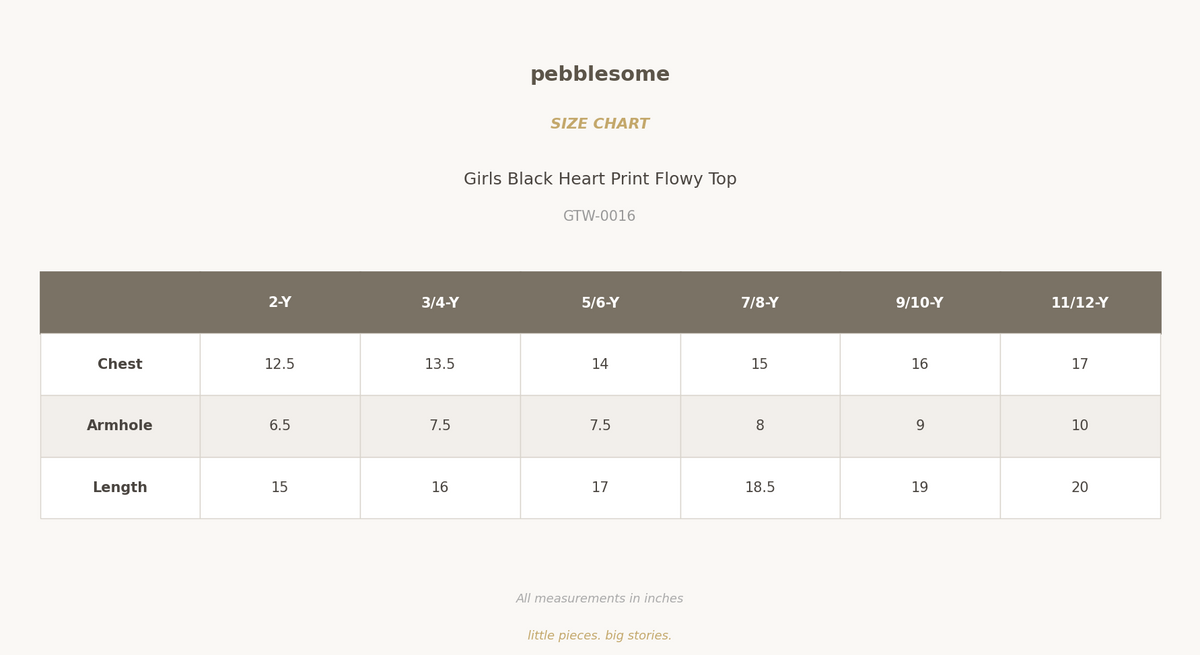
Task: Select the product code GTW-0016
Action: click(x=600, y=216)
